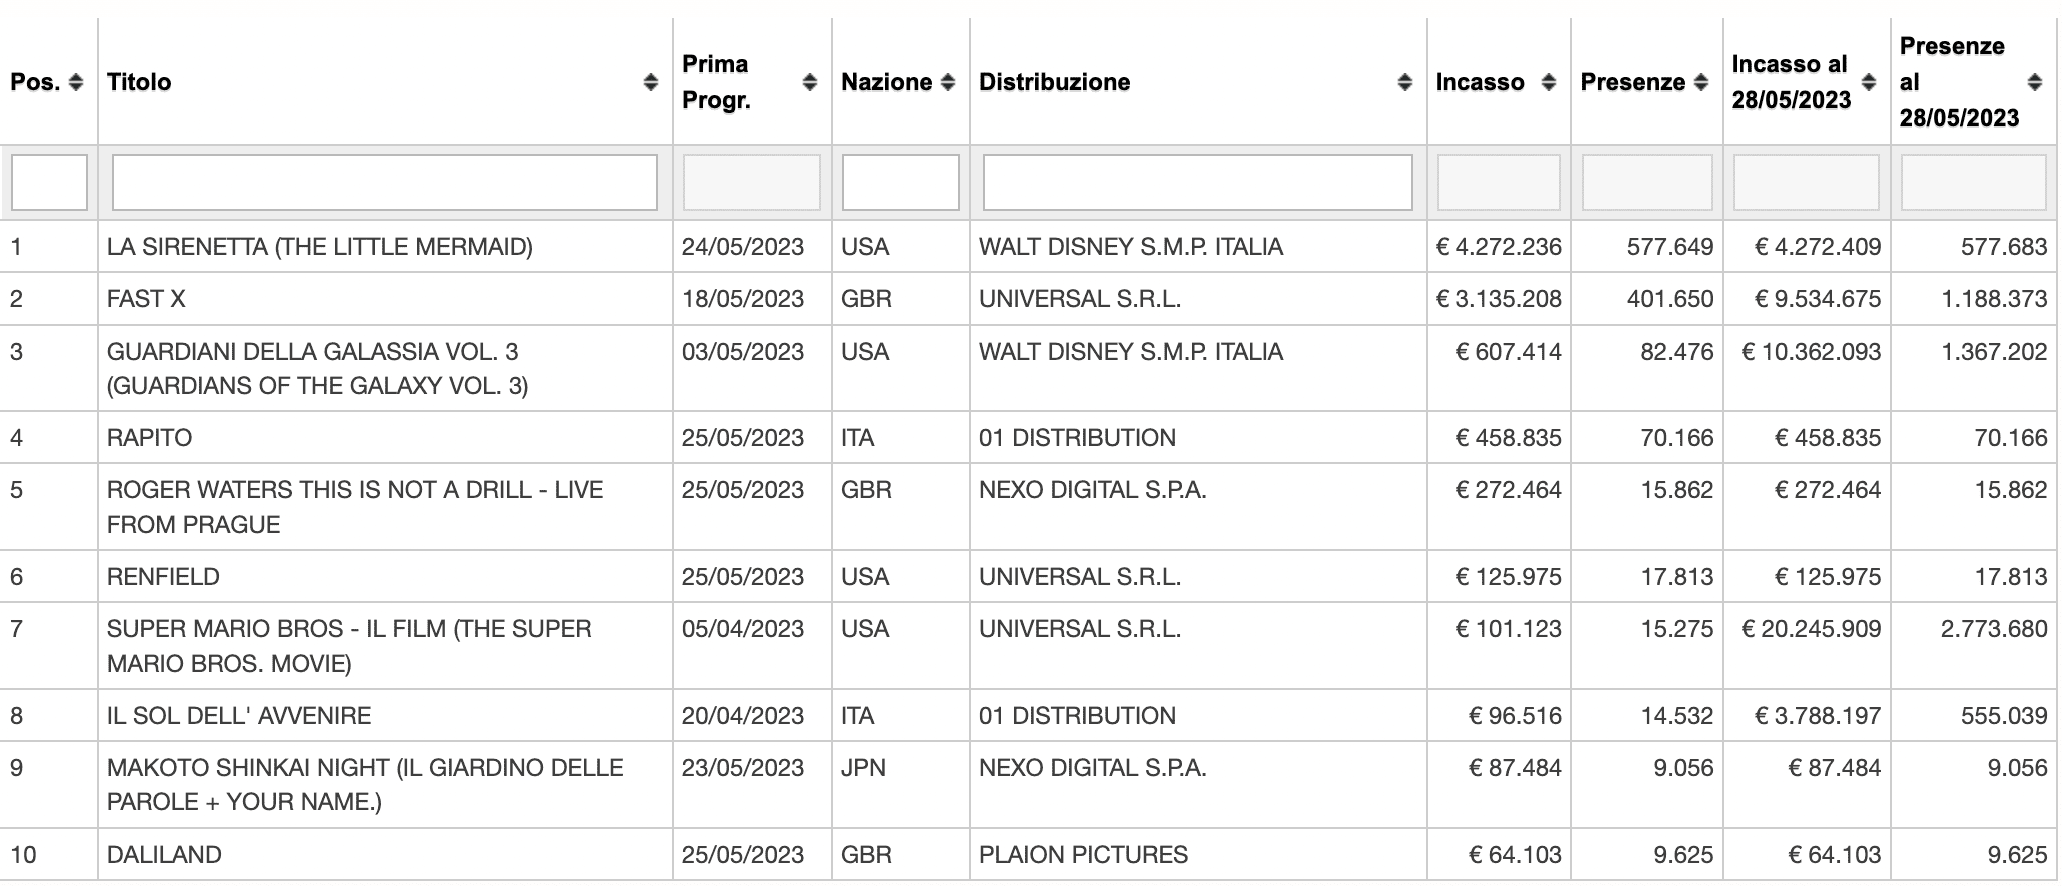Click date 18/05/2023 for FAST X

(743, 299)
